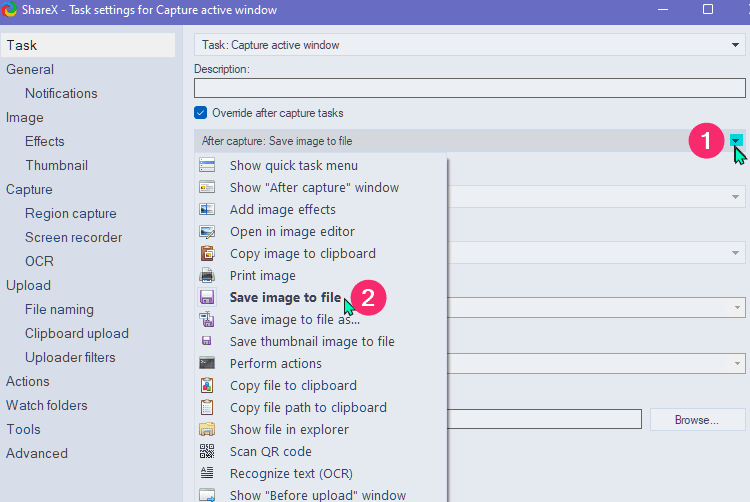Click the ShareX logo in title bar
The width and height of the screenshot is (750, 502).
(9, 10)
